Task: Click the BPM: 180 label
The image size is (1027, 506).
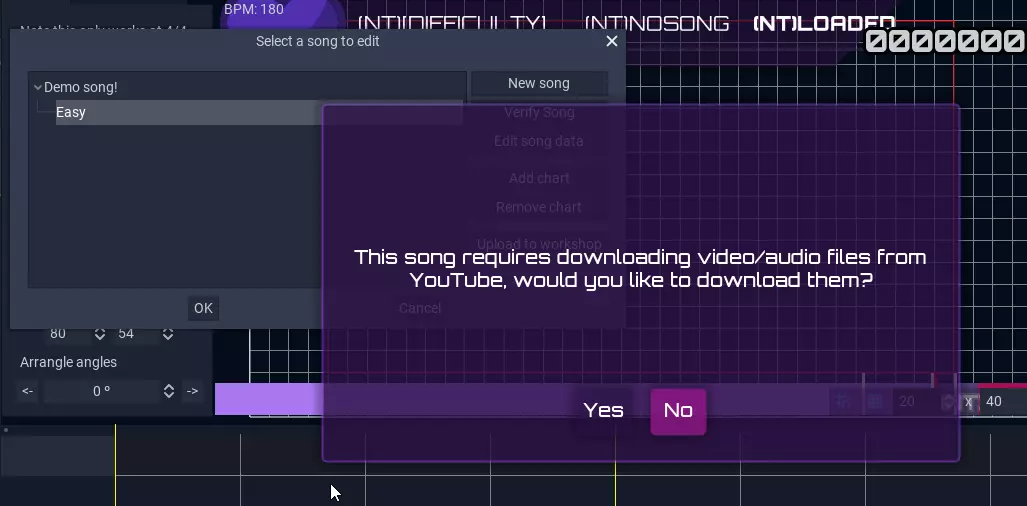Action: pos(253,10)
